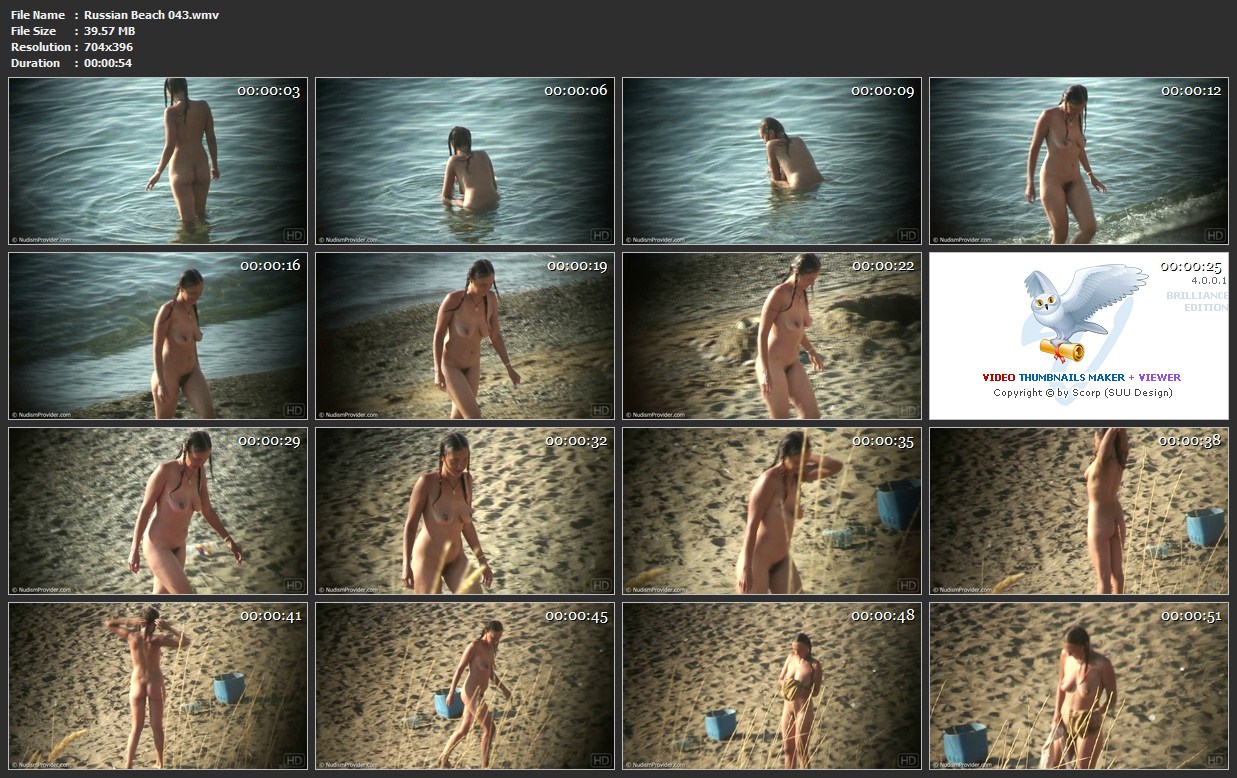This screenshot has width=1237, height=778.
Task: Click the Resolution value 704x396
Action: coord(108,47)
